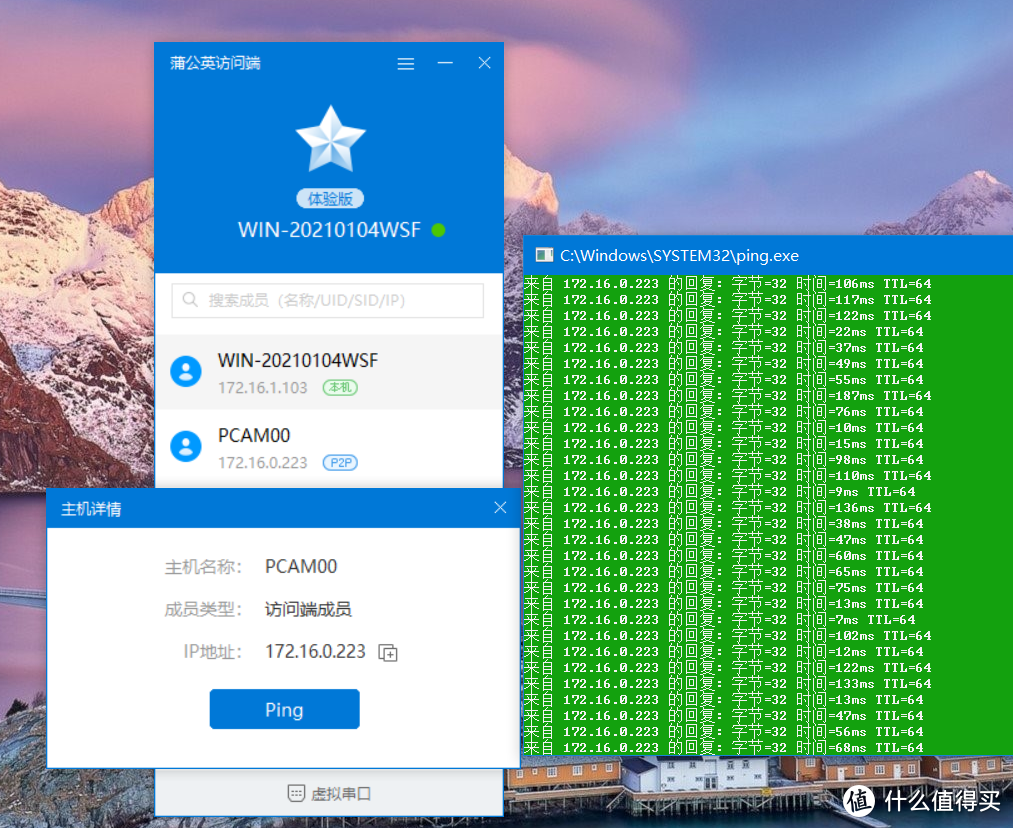Close the 蒲公英访问端 window

tap(485, 63)
